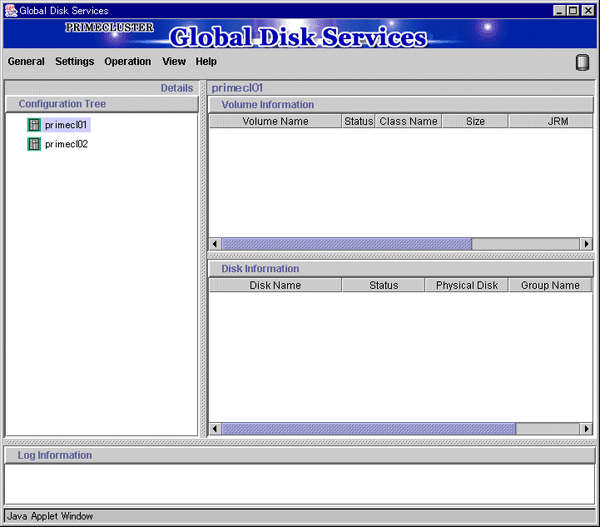Screen dimensions: 600x527
Task: Click the Disk Information panel header
Action: coord(401,269)
